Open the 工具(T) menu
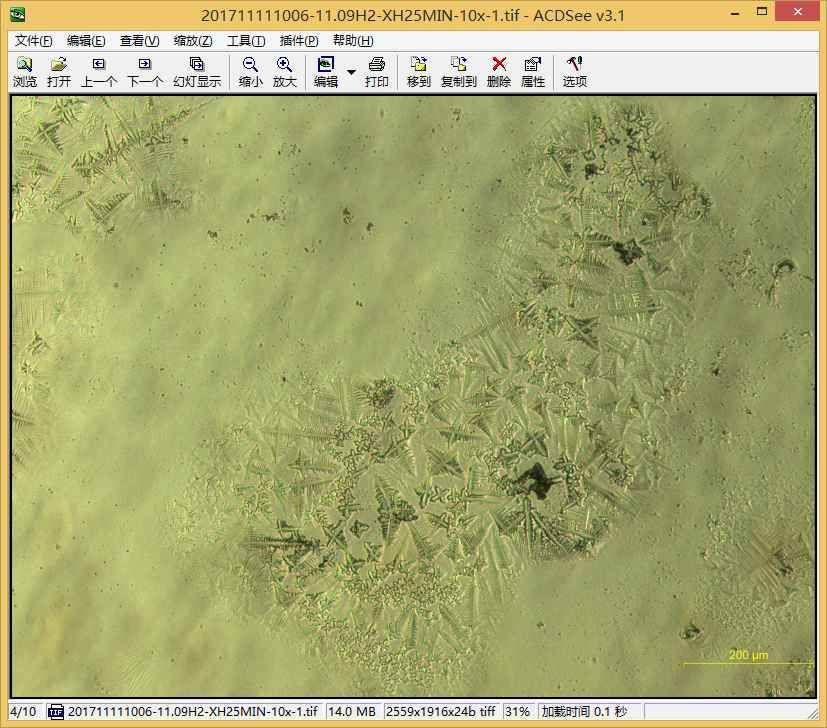Viewport: 827px width, 728px height. coord(246,41)
